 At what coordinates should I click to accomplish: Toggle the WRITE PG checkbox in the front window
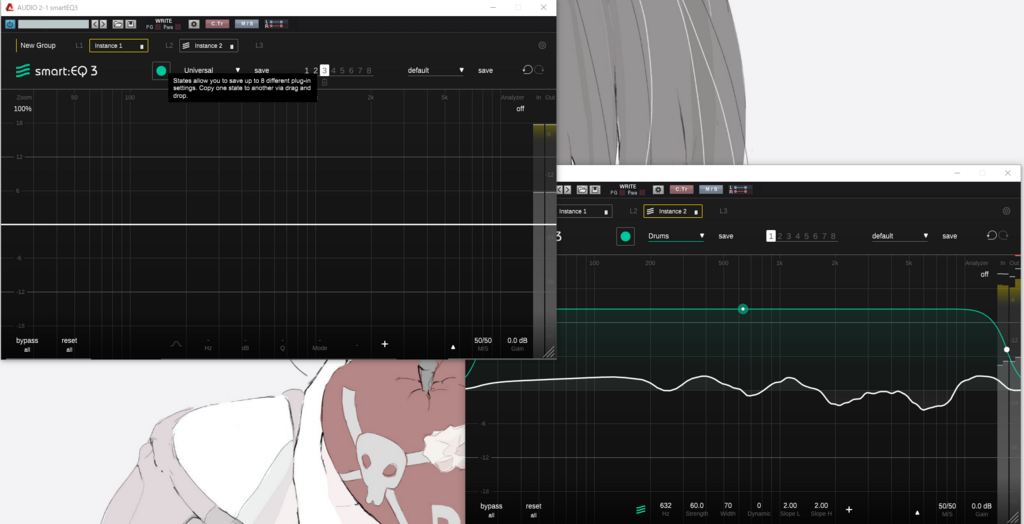(x=157, y=27)
